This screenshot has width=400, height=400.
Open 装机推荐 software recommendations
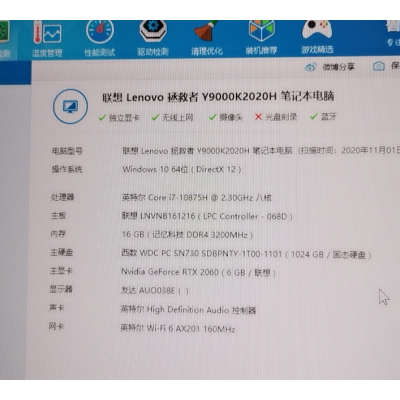click(261, 38)
